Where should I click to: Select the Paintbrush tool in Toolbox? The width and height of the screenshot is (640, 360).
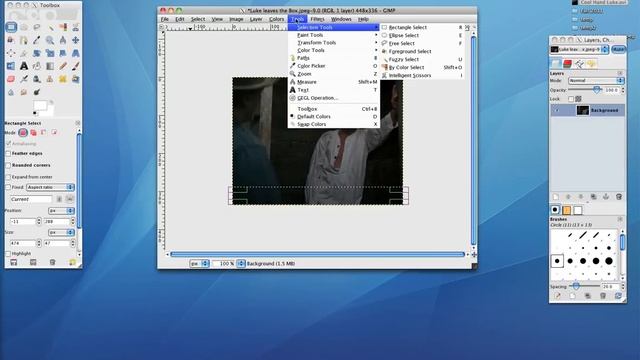click(x=76, y=66)
